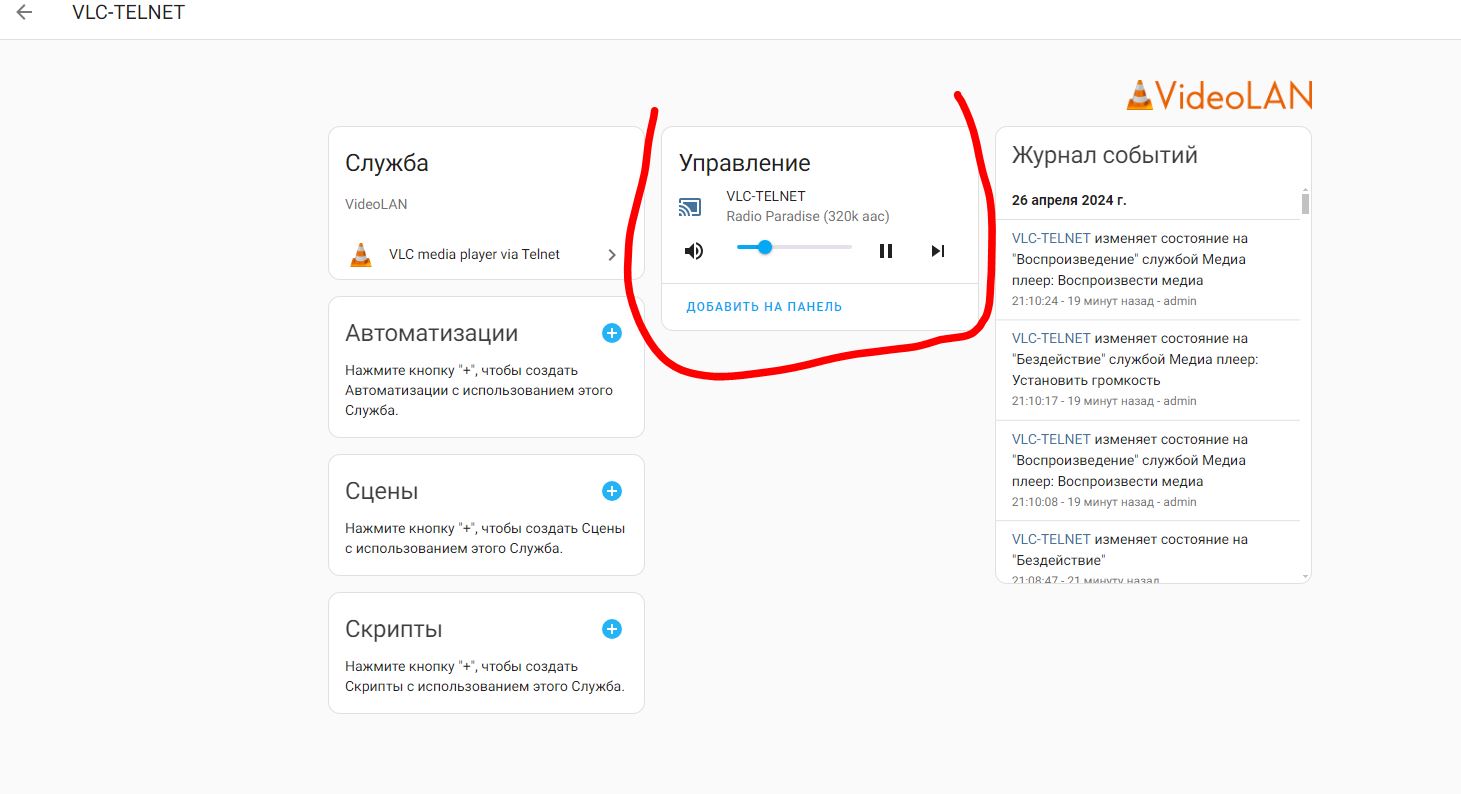Click the cast icon beside VLC-TELNET
Viewport: 1461px width, 794px height.
click(x=690, y=207)
